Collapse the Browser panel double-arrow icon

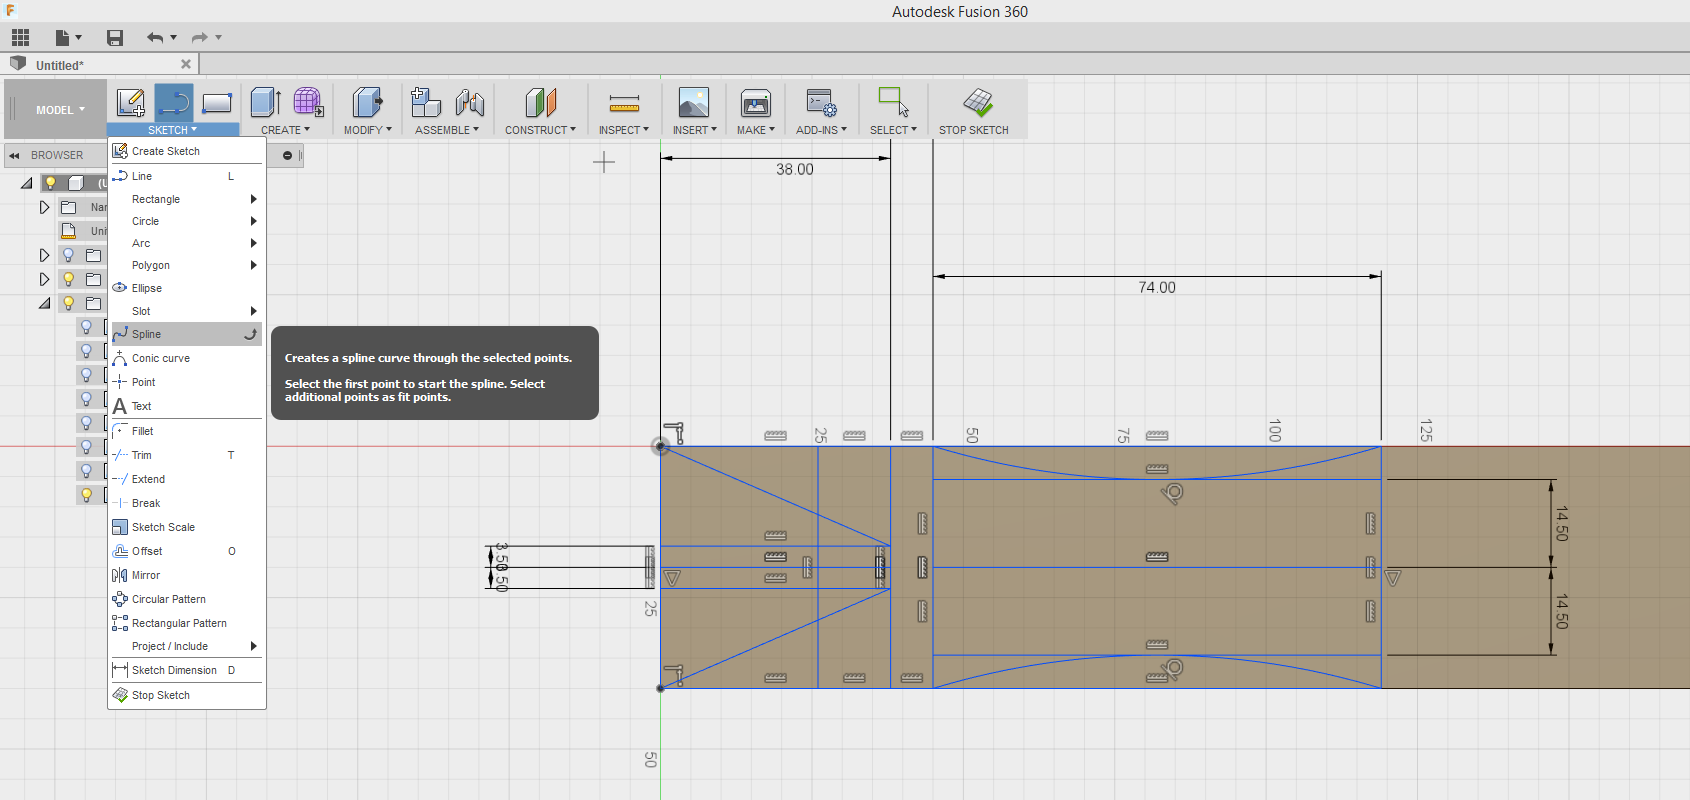click(x=15, y=155)
